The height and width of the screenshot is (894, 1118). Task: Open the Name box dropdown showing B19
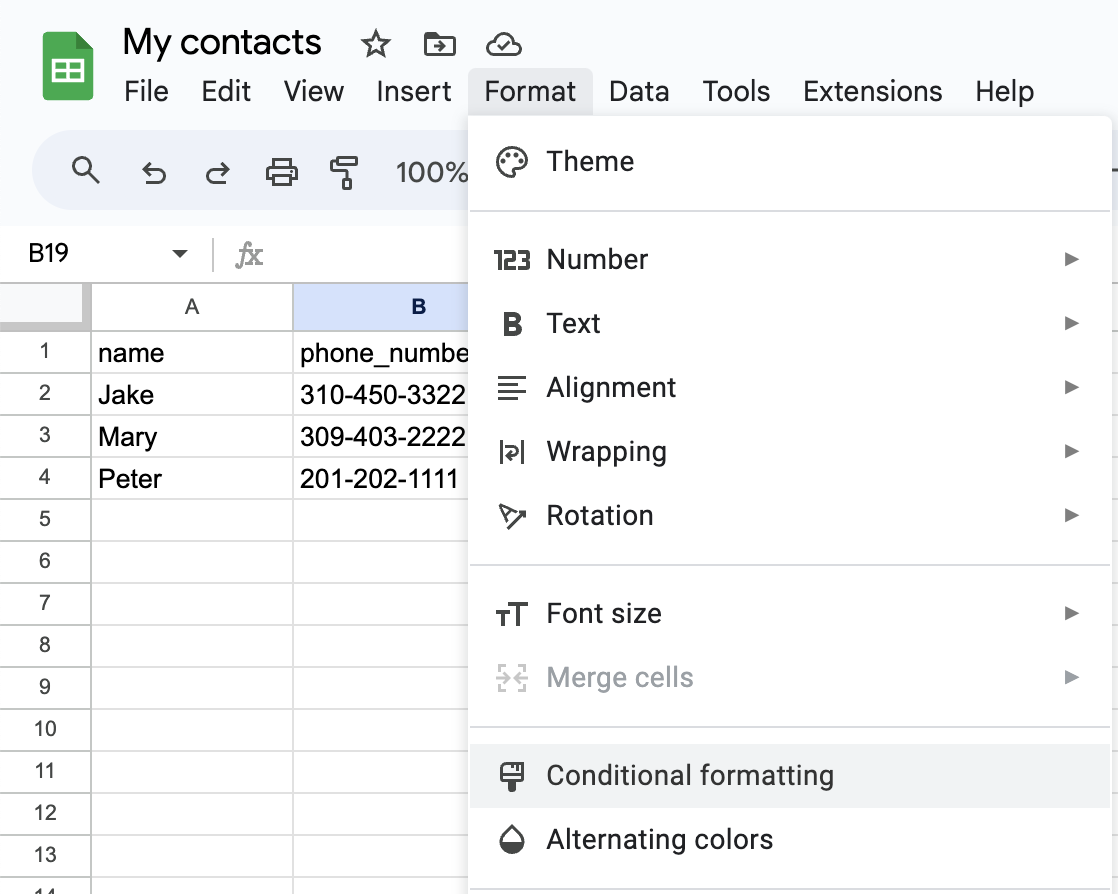(x=179, y=254)
